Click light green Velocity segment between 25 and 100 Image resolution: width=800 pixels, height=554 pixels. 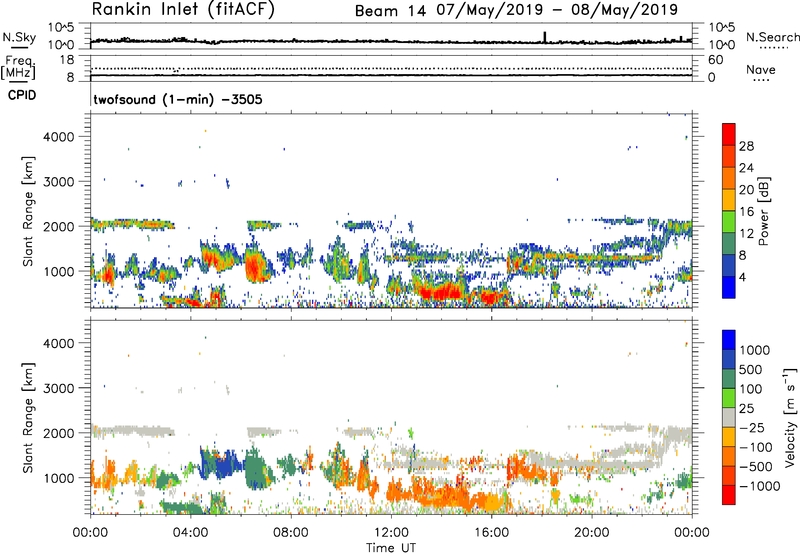pyautogui.click(x=729, y=398)
